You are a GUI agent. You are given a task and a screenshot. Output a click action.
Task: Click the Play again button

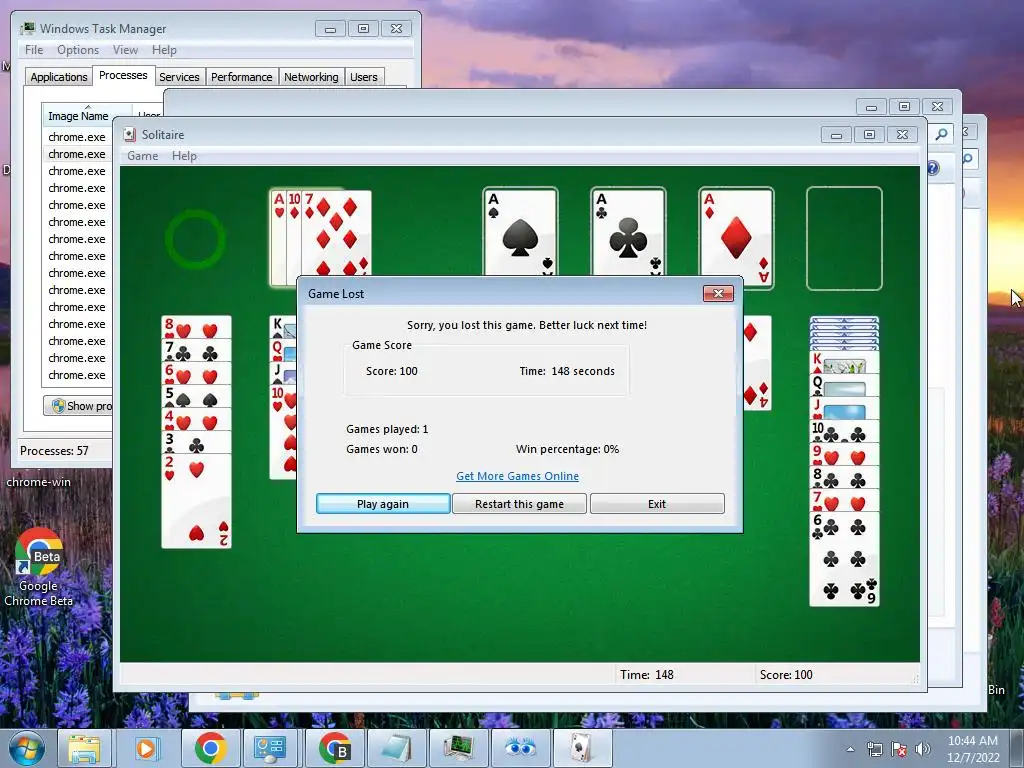383,504
